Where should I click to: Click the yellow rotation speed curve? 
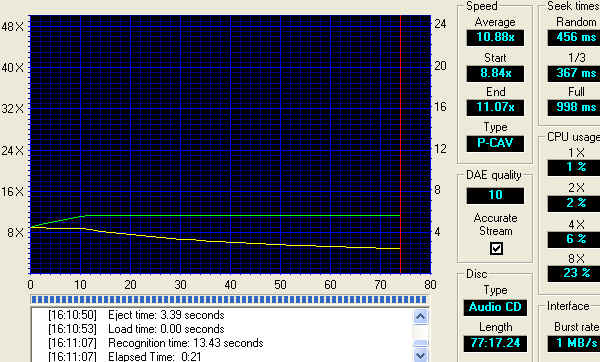pos(214,240)
